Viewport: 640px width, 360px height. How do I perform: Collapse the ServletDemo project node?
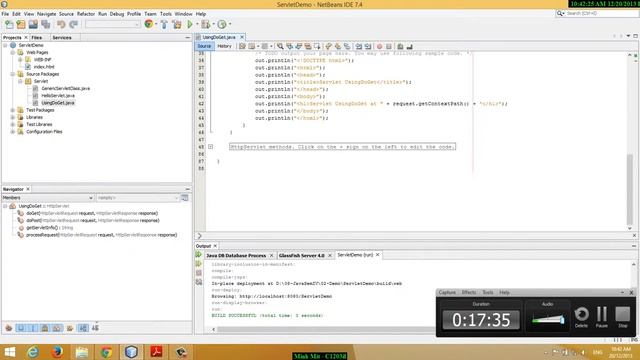5,45
